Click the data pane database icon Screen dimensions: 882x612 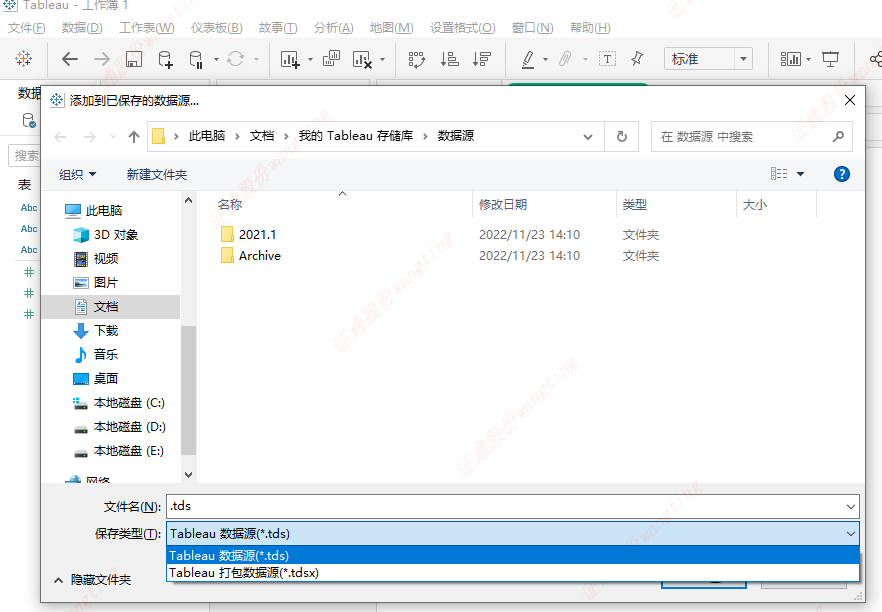click(29, 120)
